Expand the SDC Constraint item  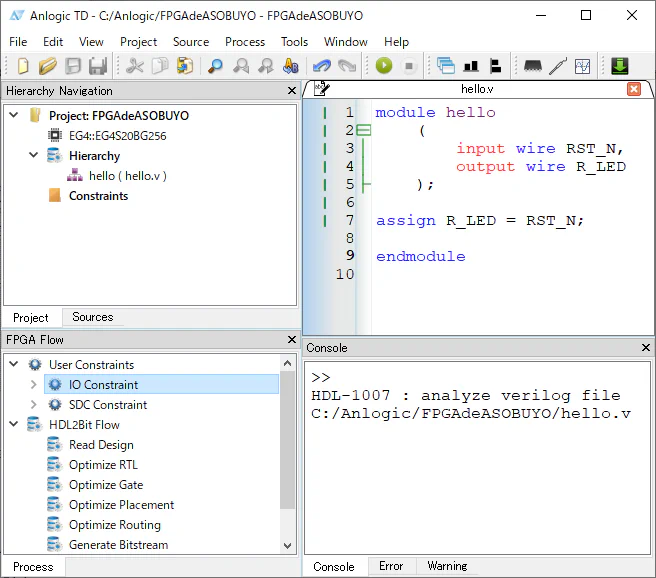point(33,405)
